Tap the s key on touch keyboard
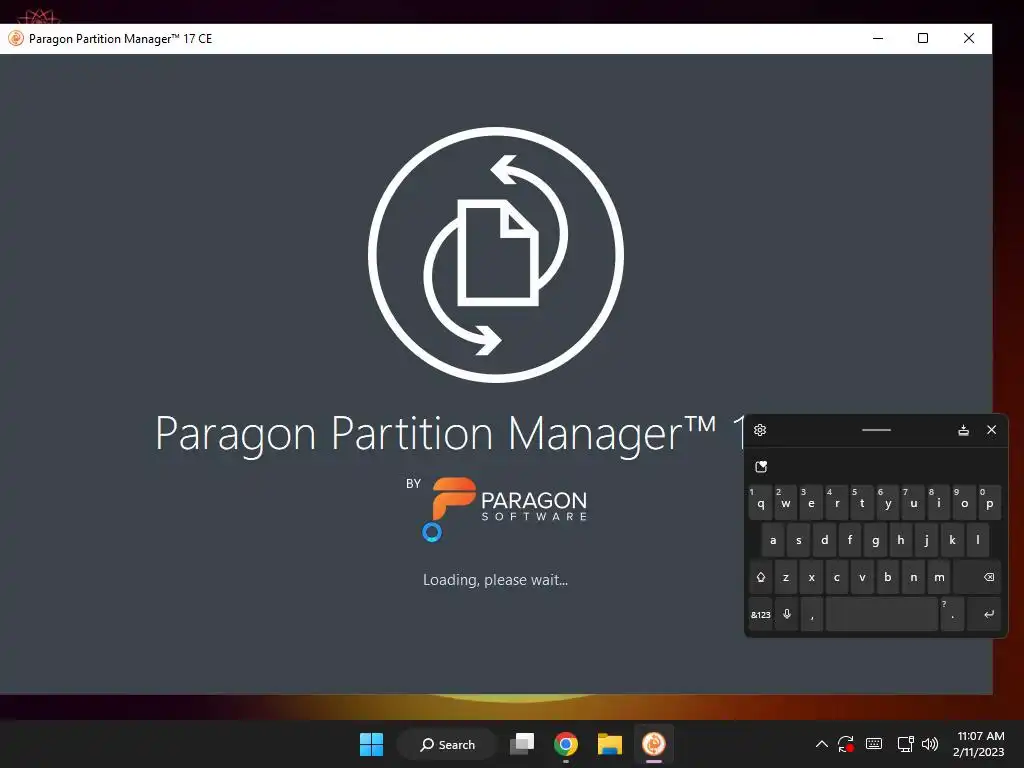The image size is (1024, 768). 799,540
